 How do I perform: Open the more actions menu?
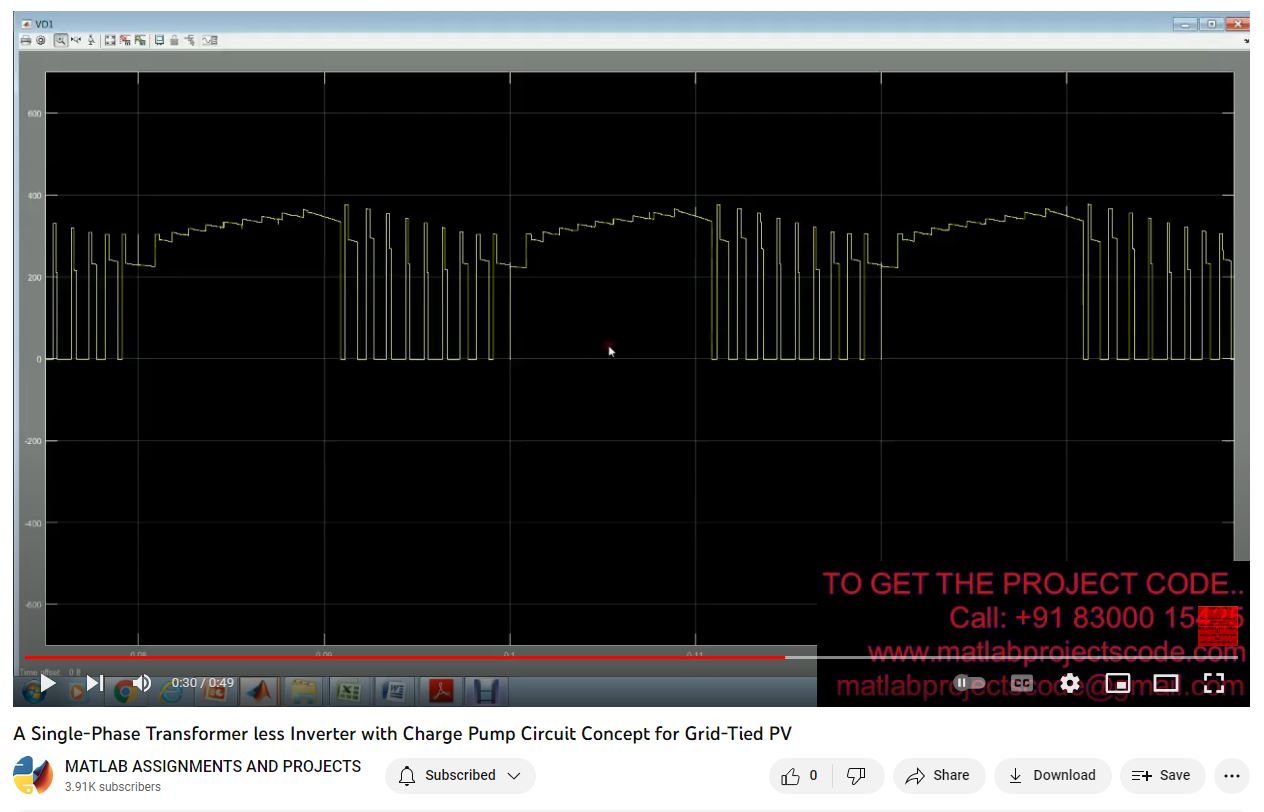(x=1232, y=775)
